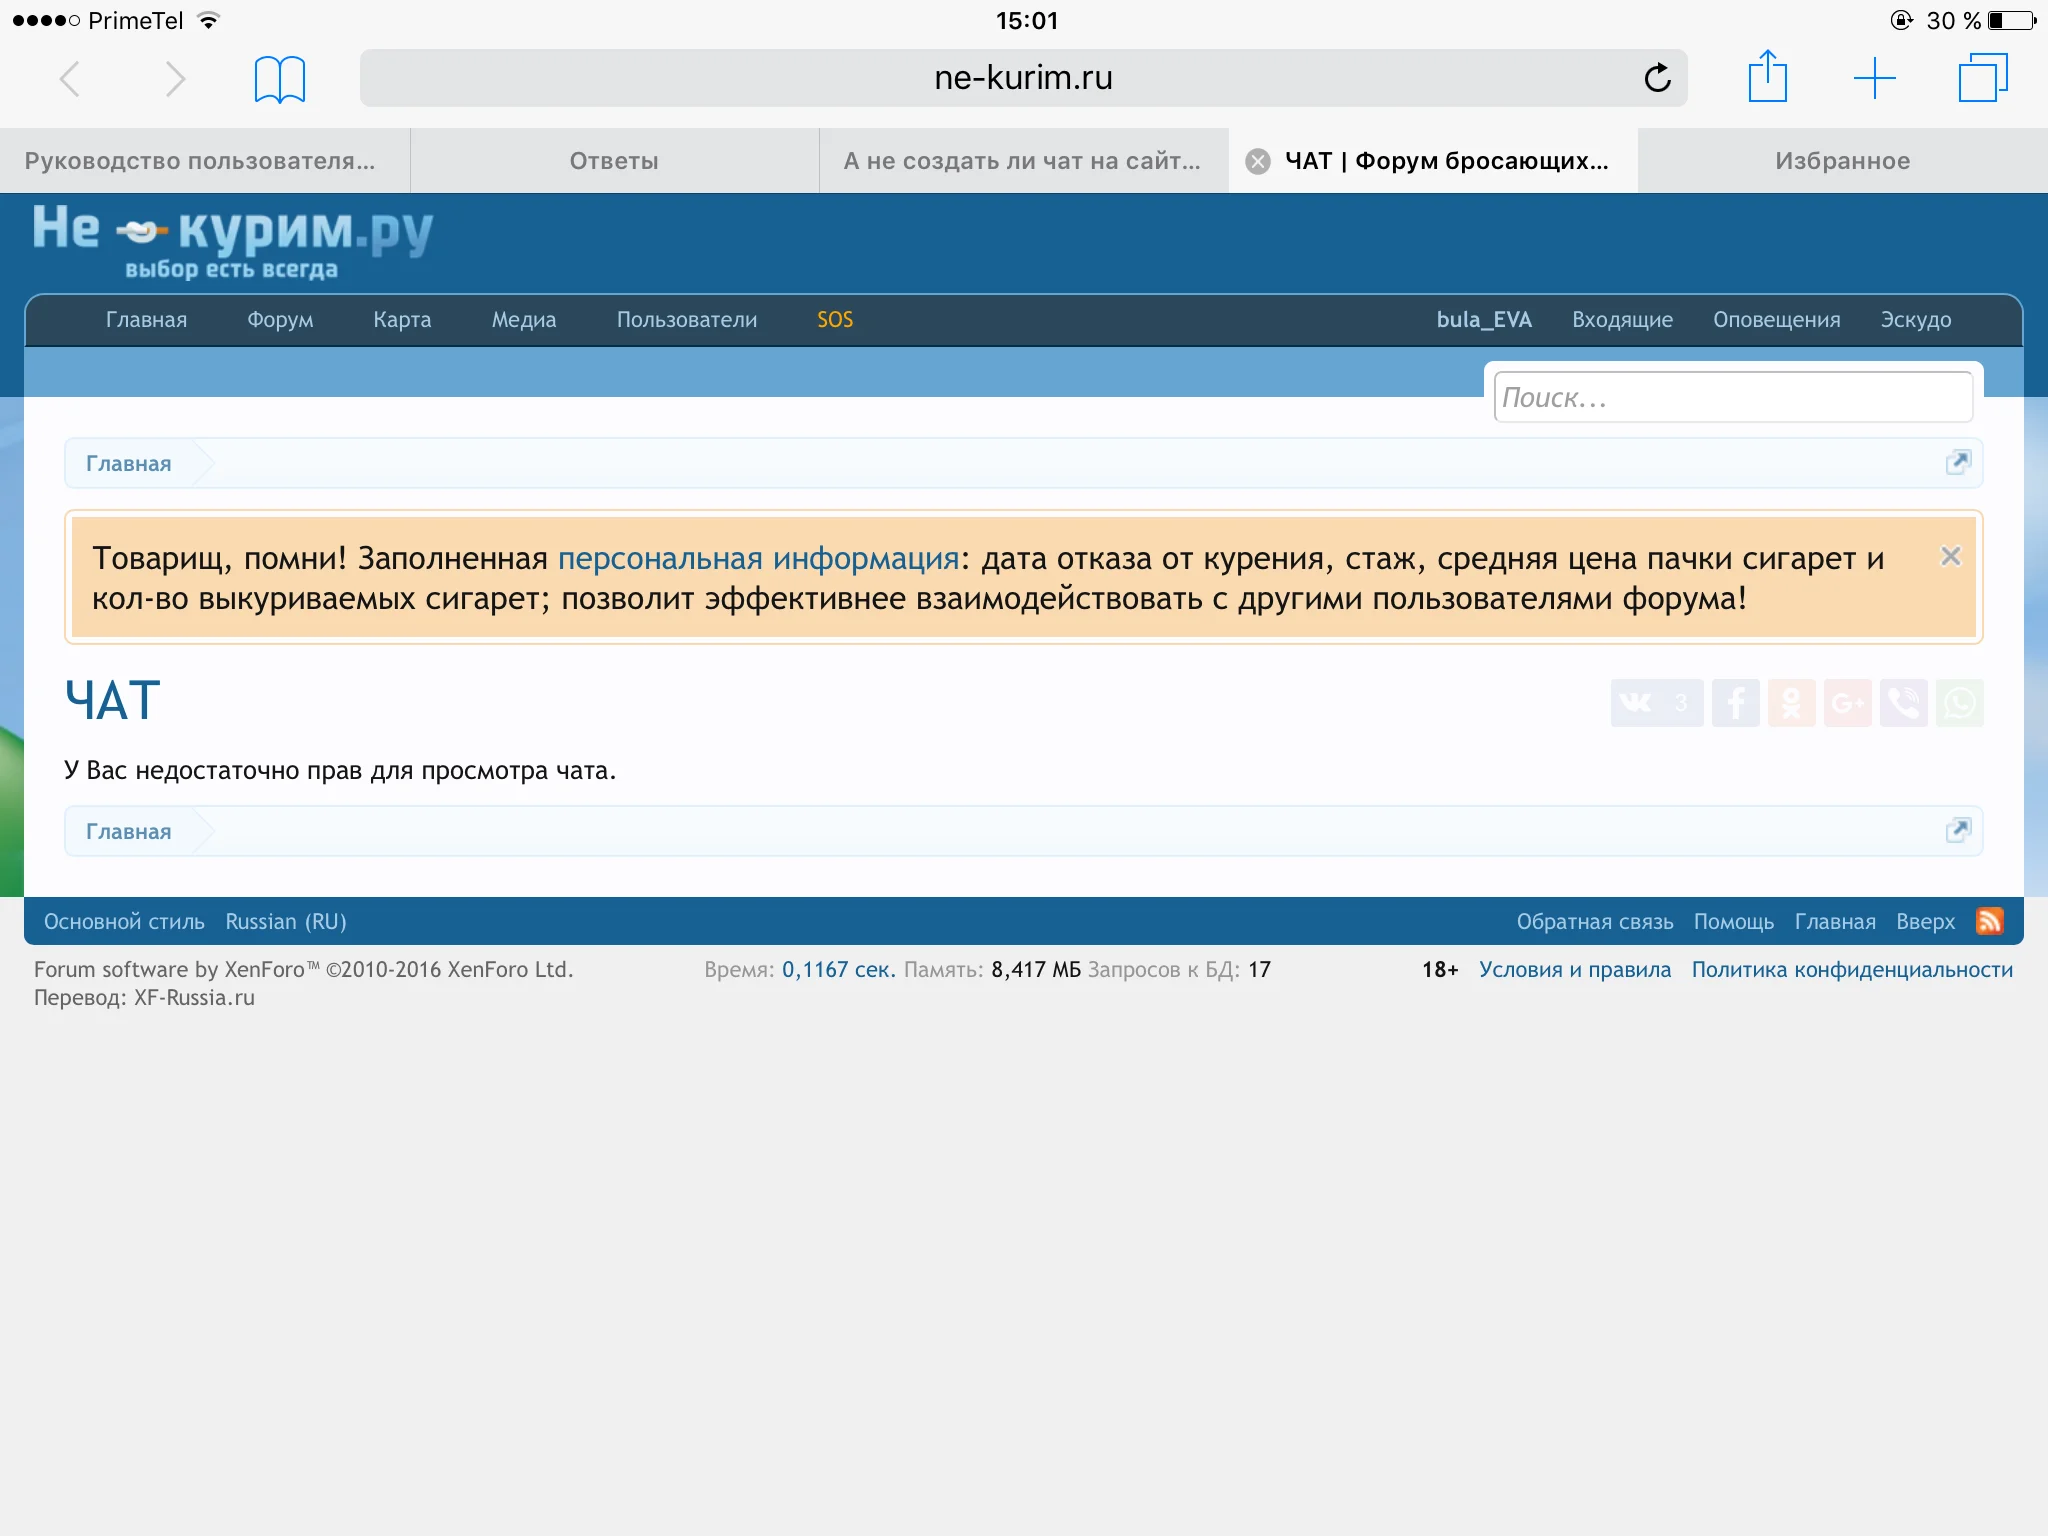Open the quick navigation icon in the bottom breadcrumb
The height and width of the screenshot is (1536, 2048).
pos(1957,830)
